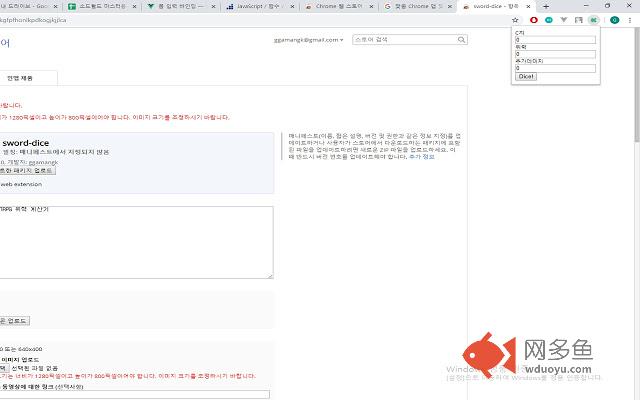Open the red O extension icon
The width and height of the screenshot is (640, 400).
533,20
